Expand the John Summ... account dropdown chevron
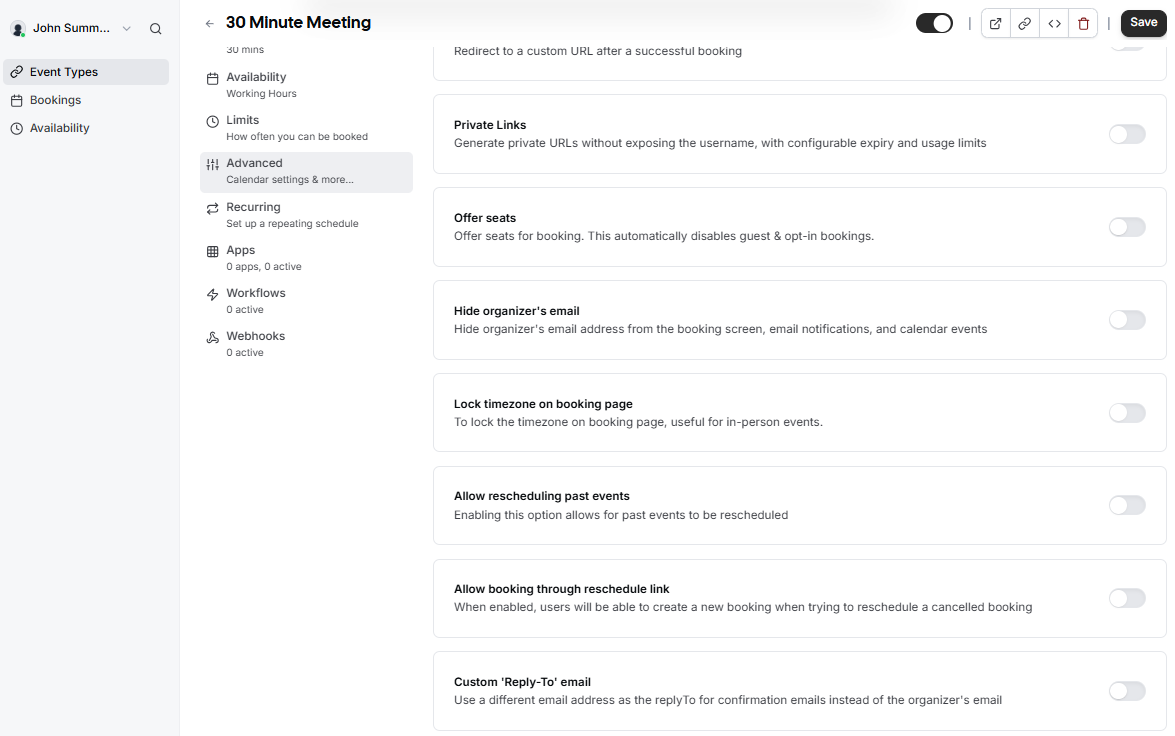The height and width of the screenshot is (736, 1175). click(x=127, y=28)
